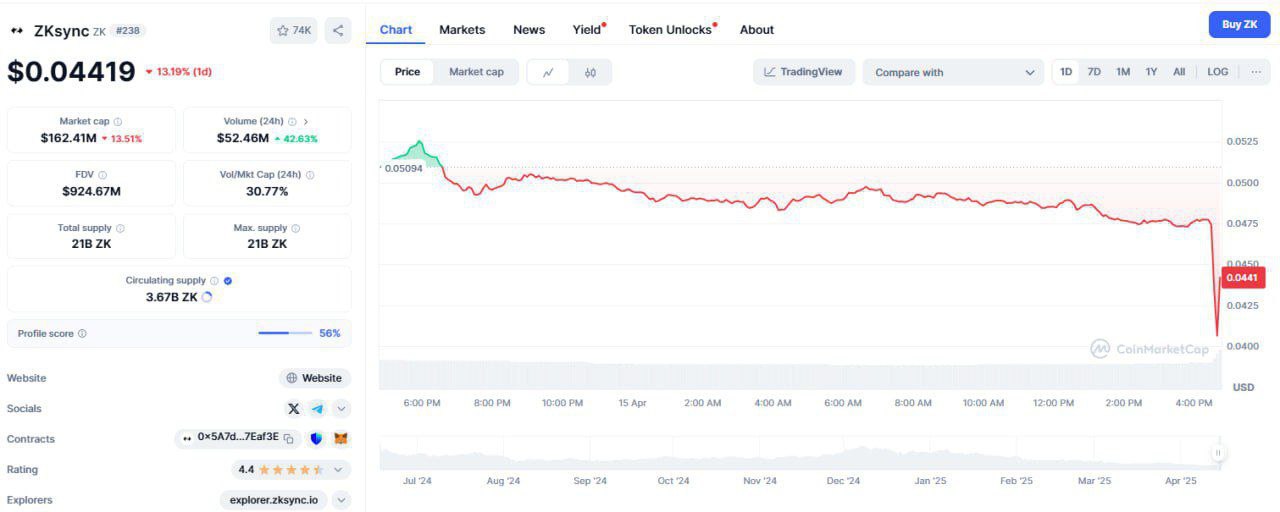
Task: Expand the Socials chevron dropdown
Action: [x=341, y=408]
